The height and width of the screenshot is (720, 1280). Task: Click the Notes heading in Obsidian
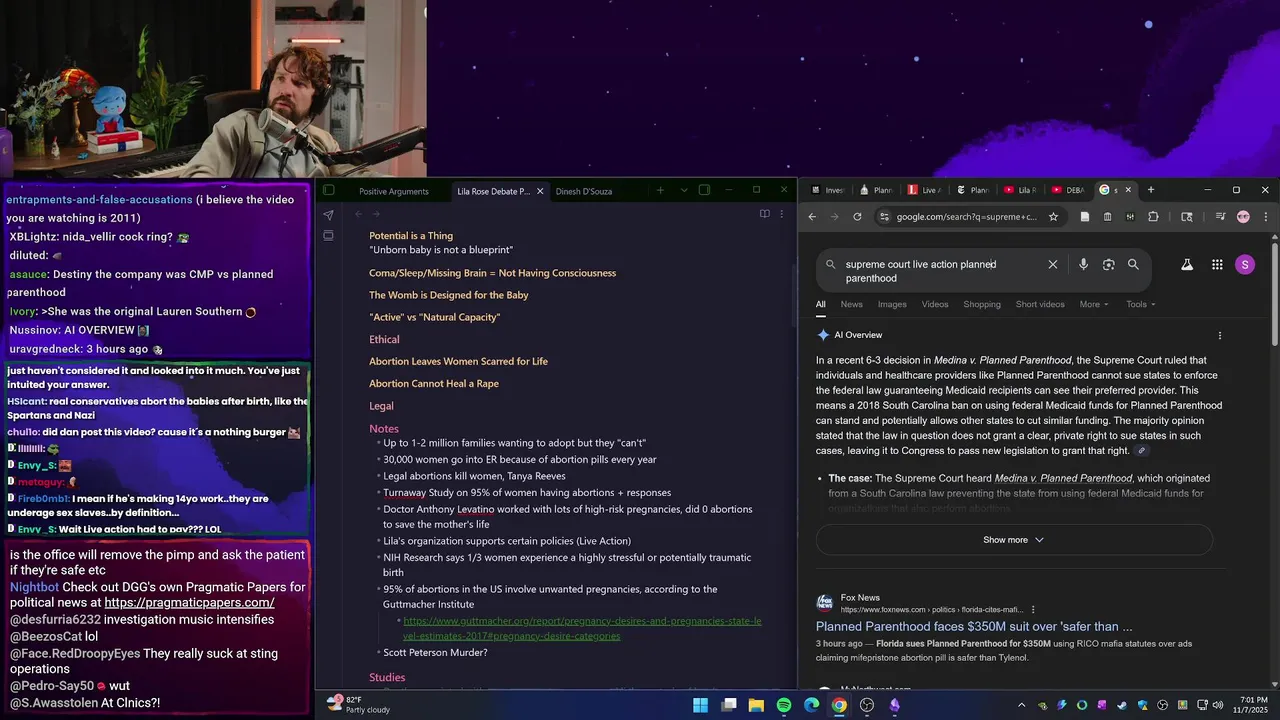[x=384, y=429]
